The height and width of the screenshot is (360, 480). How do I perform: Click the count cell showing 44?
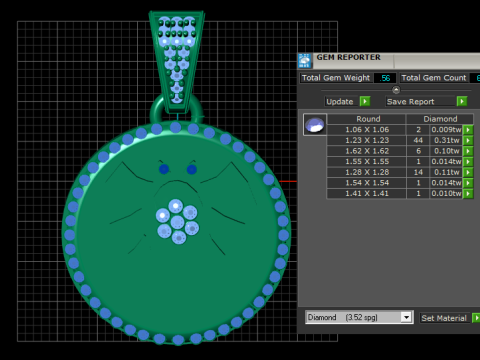pos(418,140)
